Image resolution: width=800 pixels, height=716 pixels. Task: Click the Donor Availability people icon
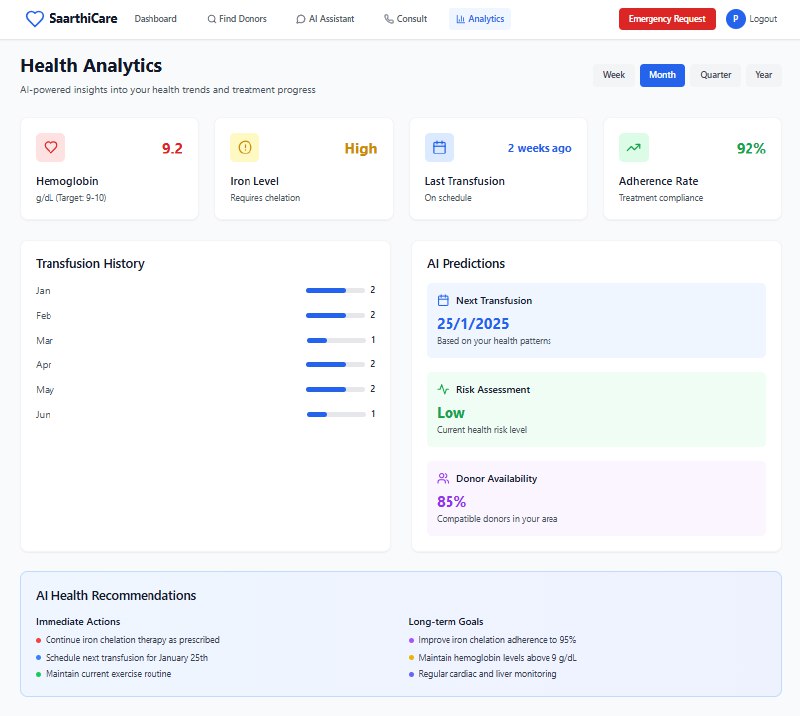coord(443,479)
